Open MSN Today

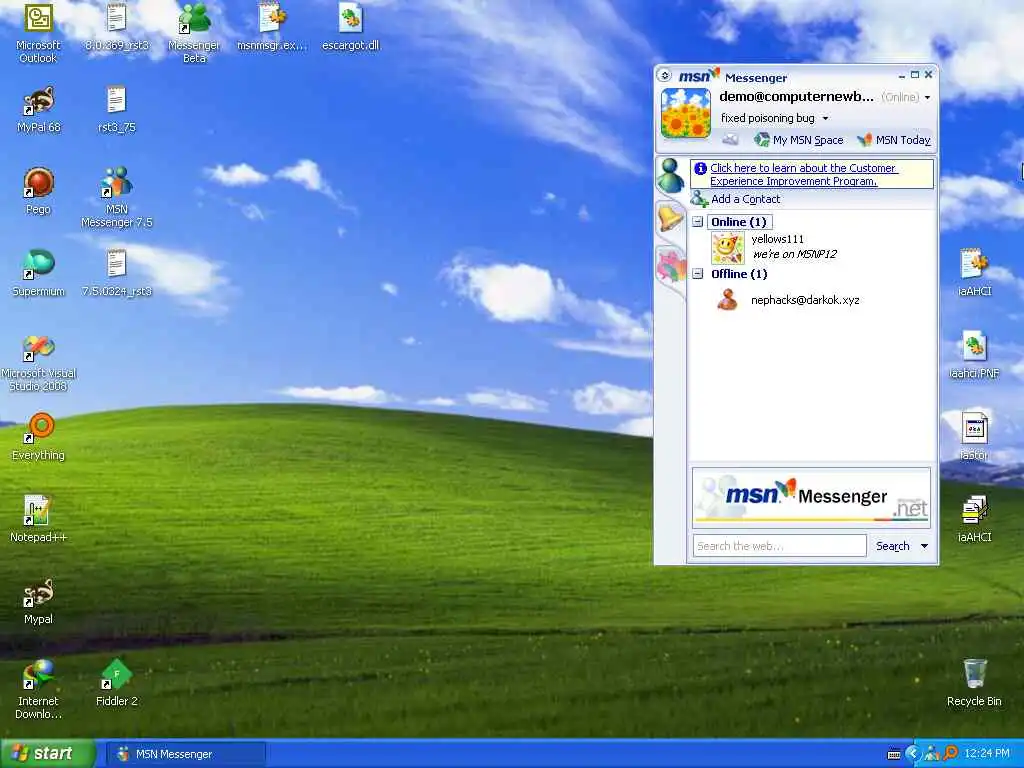(894, 140)
